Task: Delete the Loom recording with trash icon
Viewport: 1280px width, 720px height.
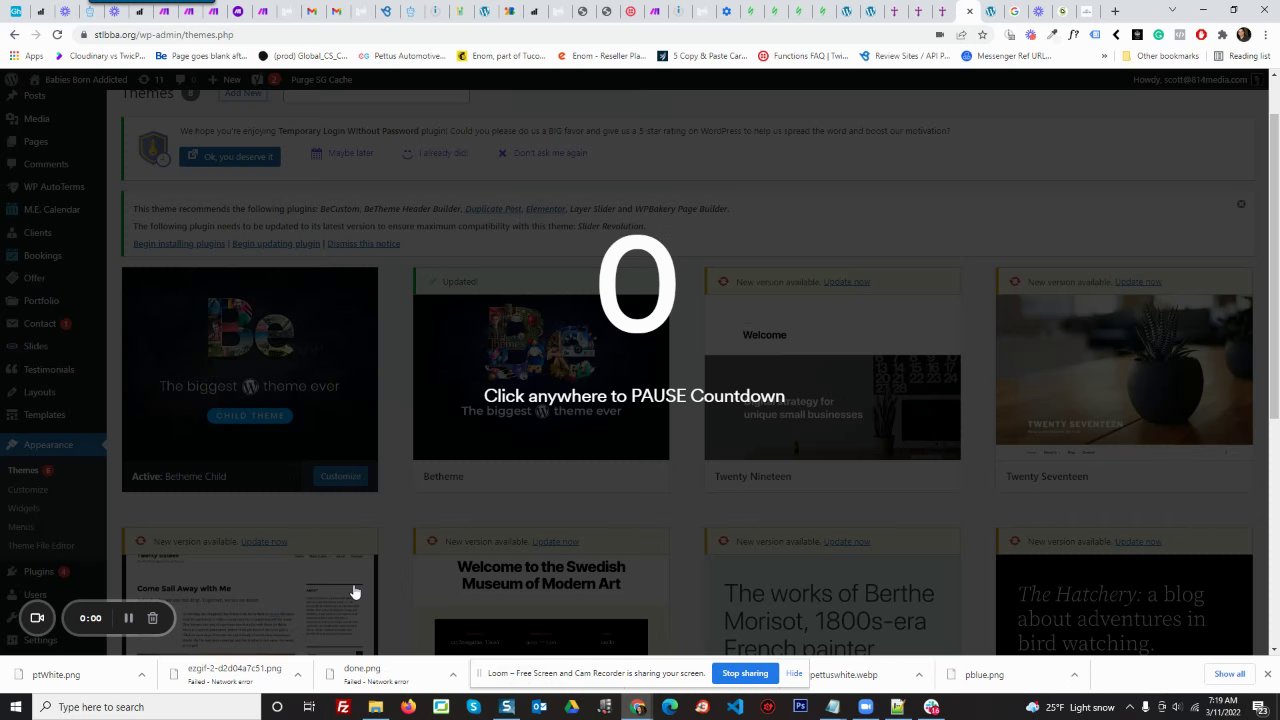Action: (x=152, y=618)
